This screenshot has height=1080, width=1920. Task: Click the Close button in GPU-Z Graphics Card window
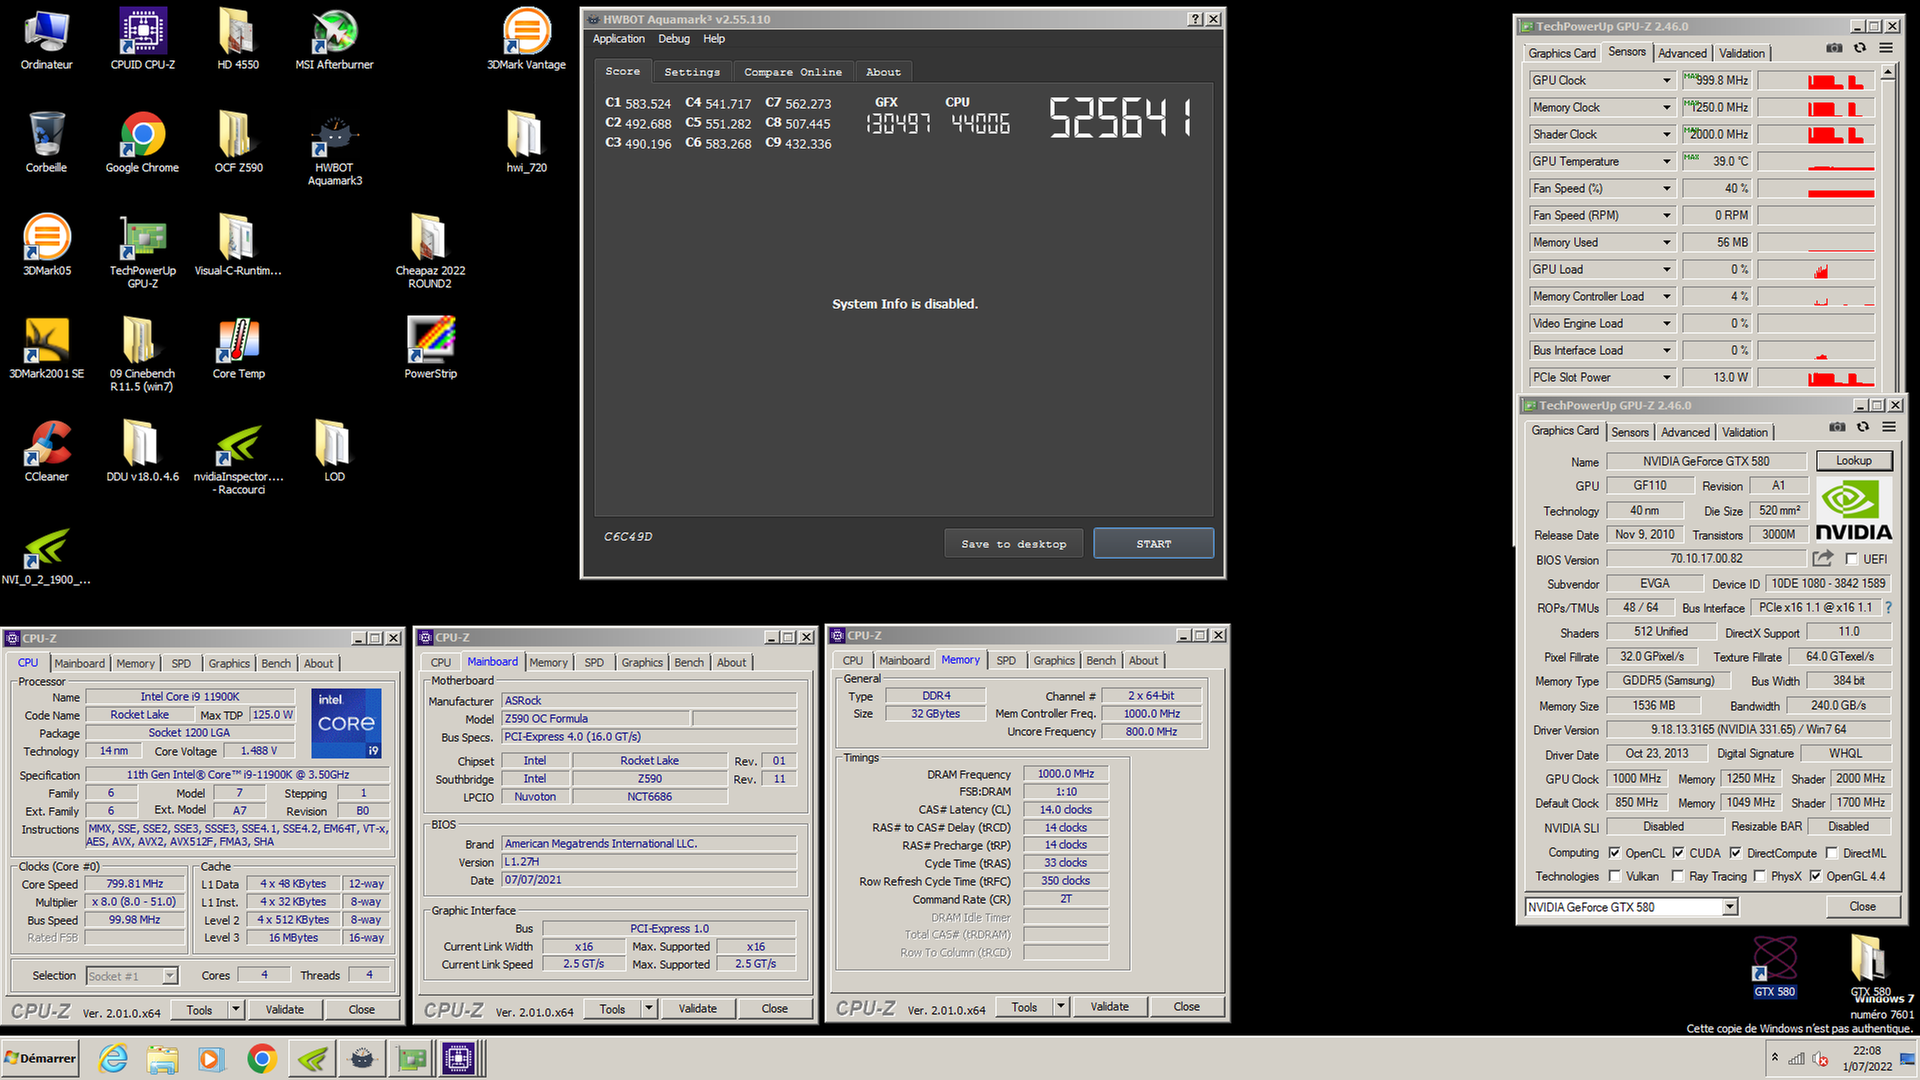(x=1862, y=907)
